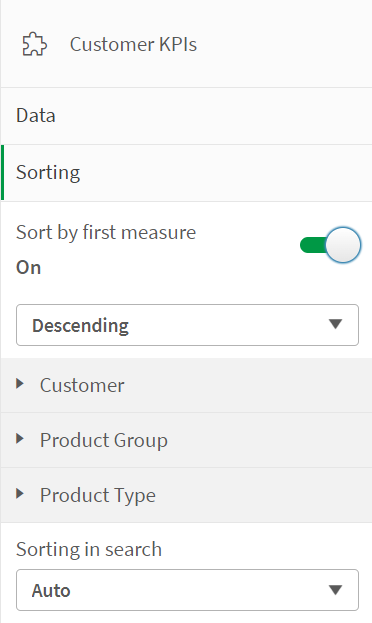Click the On status text
372x623 pixels.
tap(28, 267)
